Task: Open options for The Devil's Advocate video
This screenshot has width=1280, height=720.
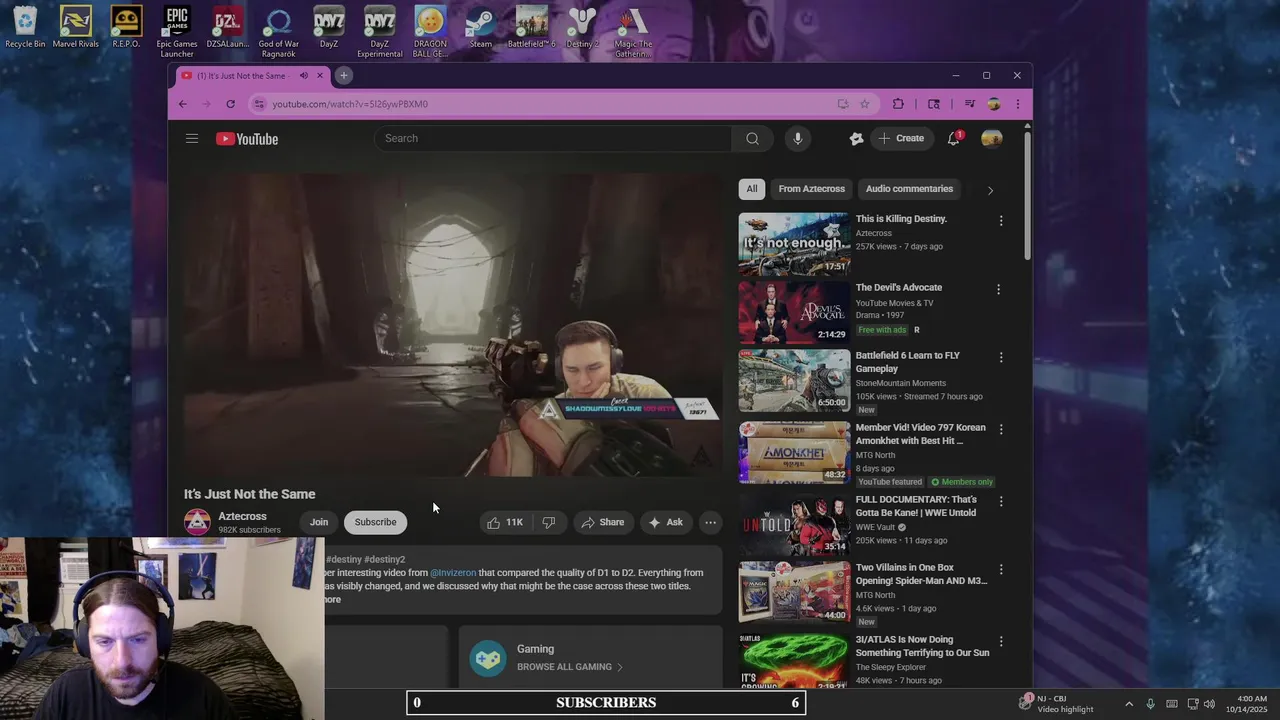Action: pos(998,290)
